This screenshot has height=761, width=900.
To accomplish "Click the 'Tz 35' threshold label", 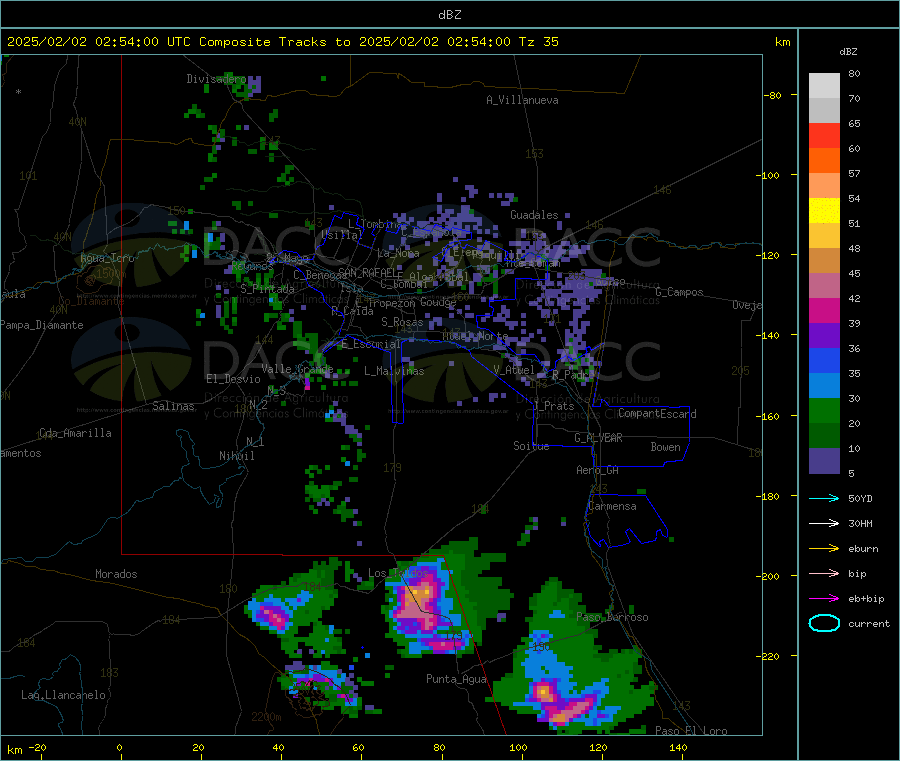I will point(538,42).
